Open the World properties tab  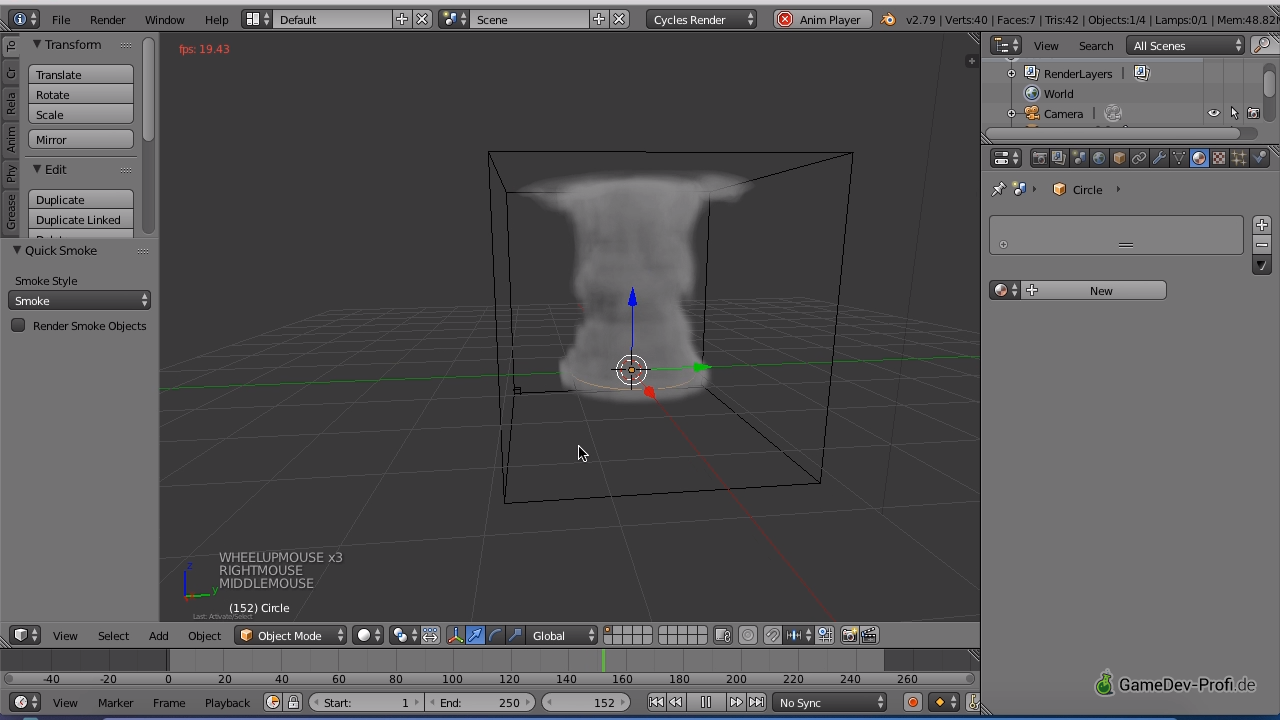1099,158
